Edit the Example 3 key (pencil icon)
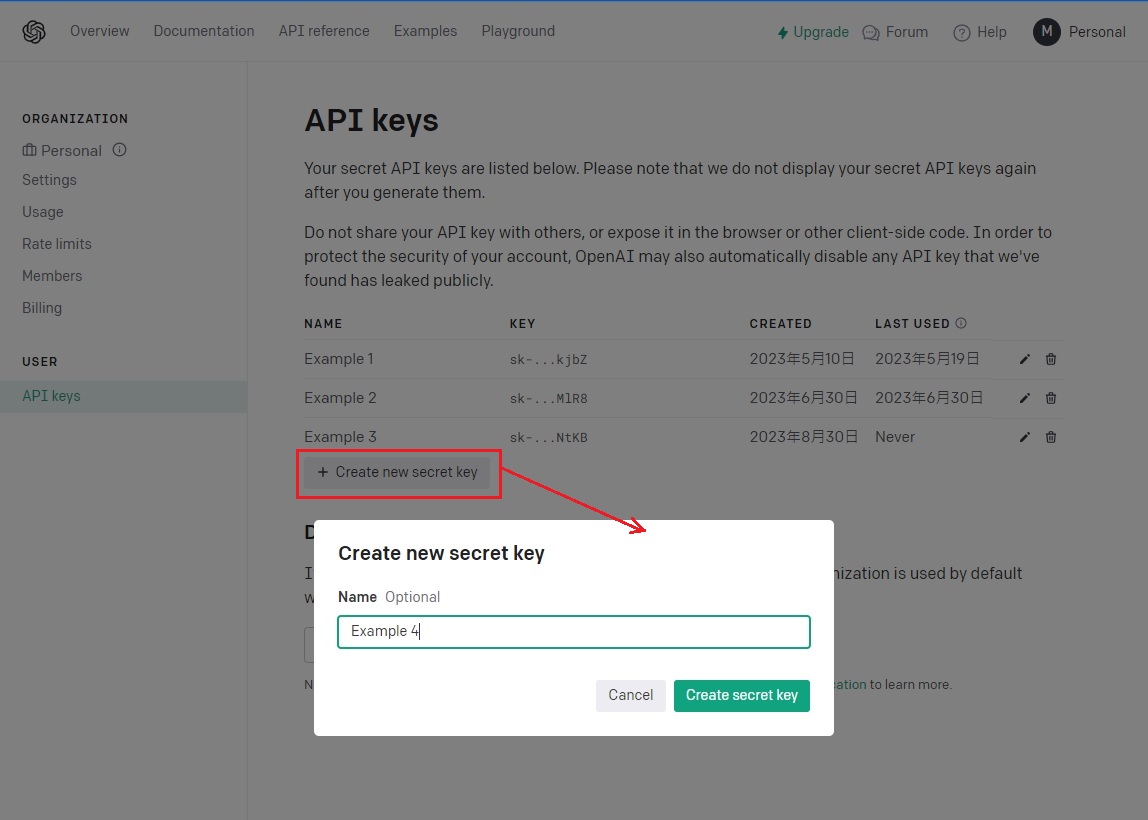 point(1024,437)
